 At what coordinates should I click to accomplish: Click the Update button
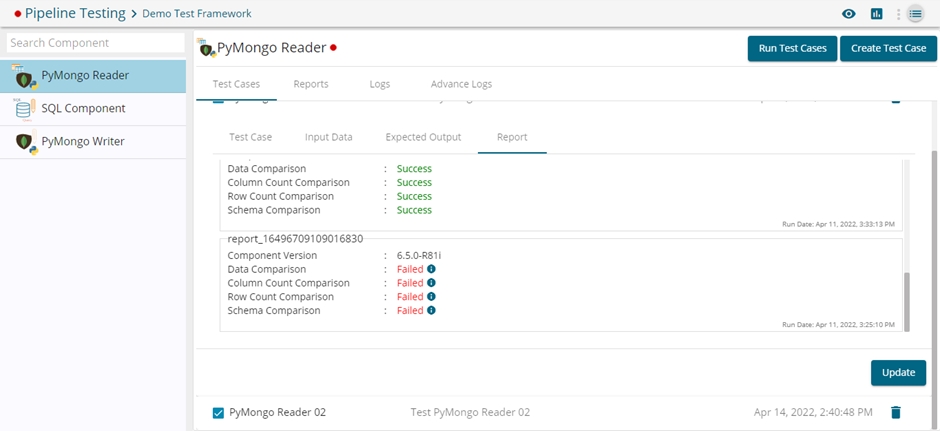898,373
